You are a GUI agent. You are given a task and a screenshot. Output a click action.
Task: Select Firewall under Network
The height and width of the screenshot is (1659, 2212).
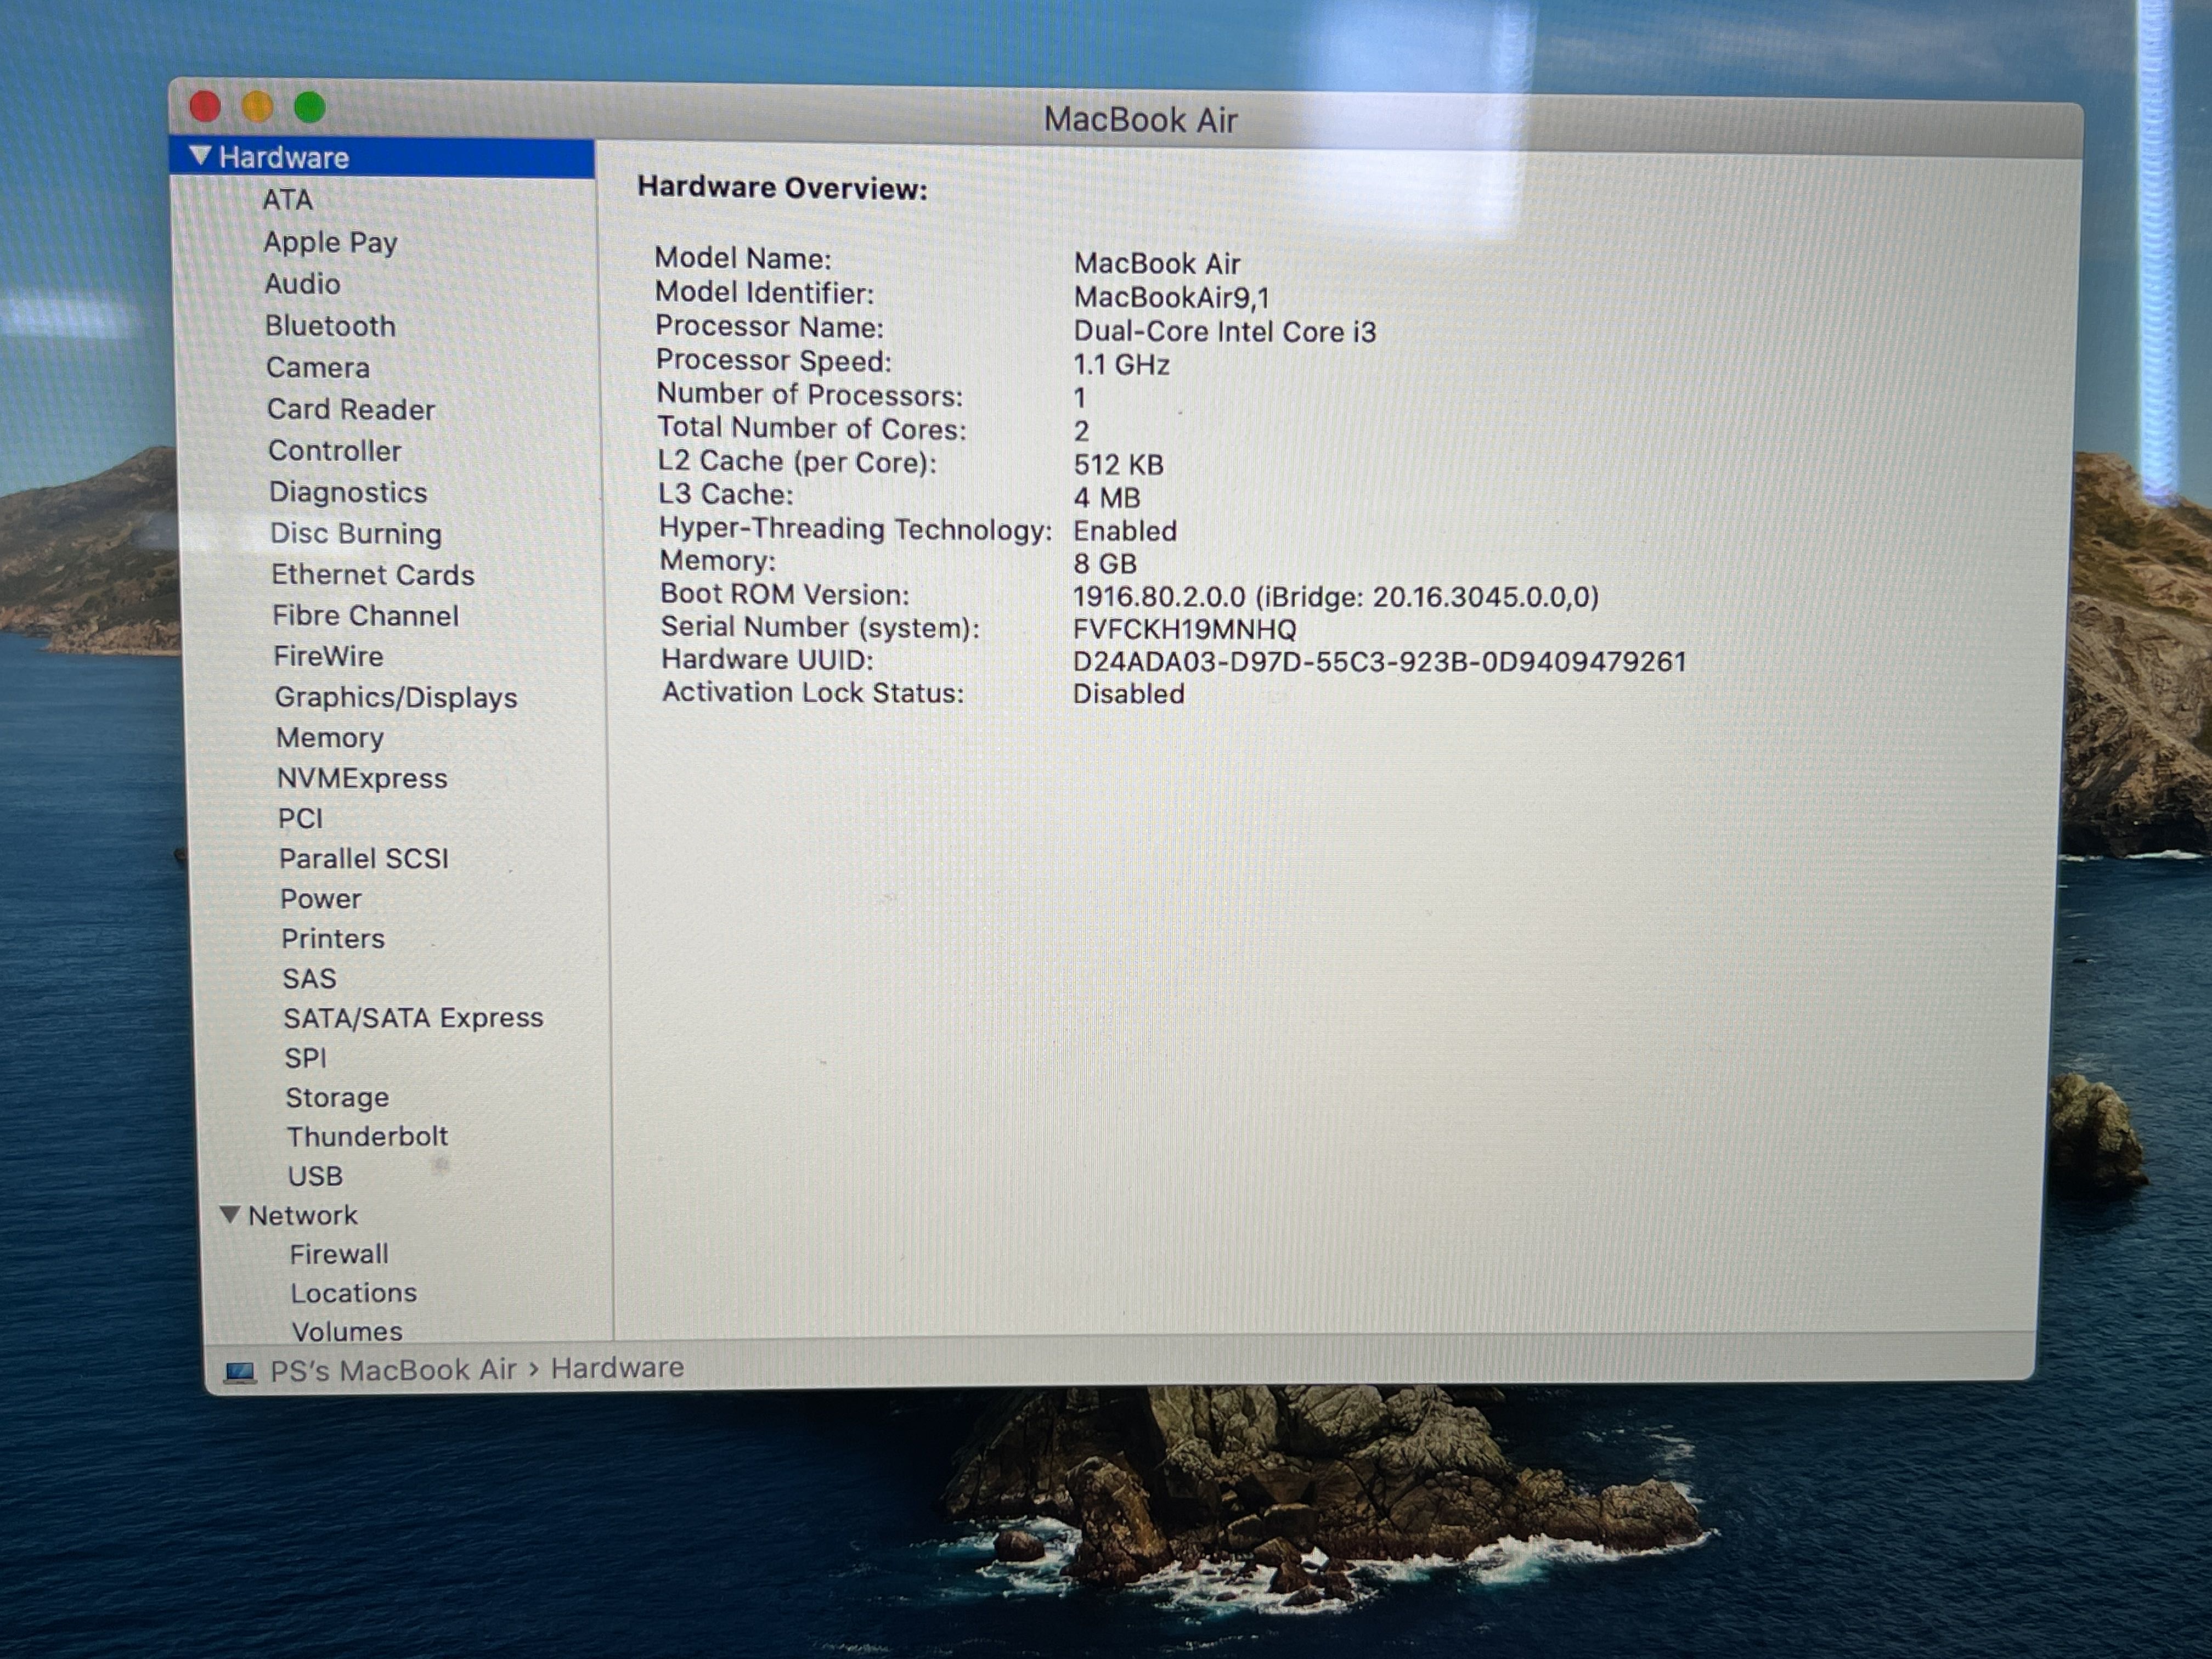pos(339,1254)
